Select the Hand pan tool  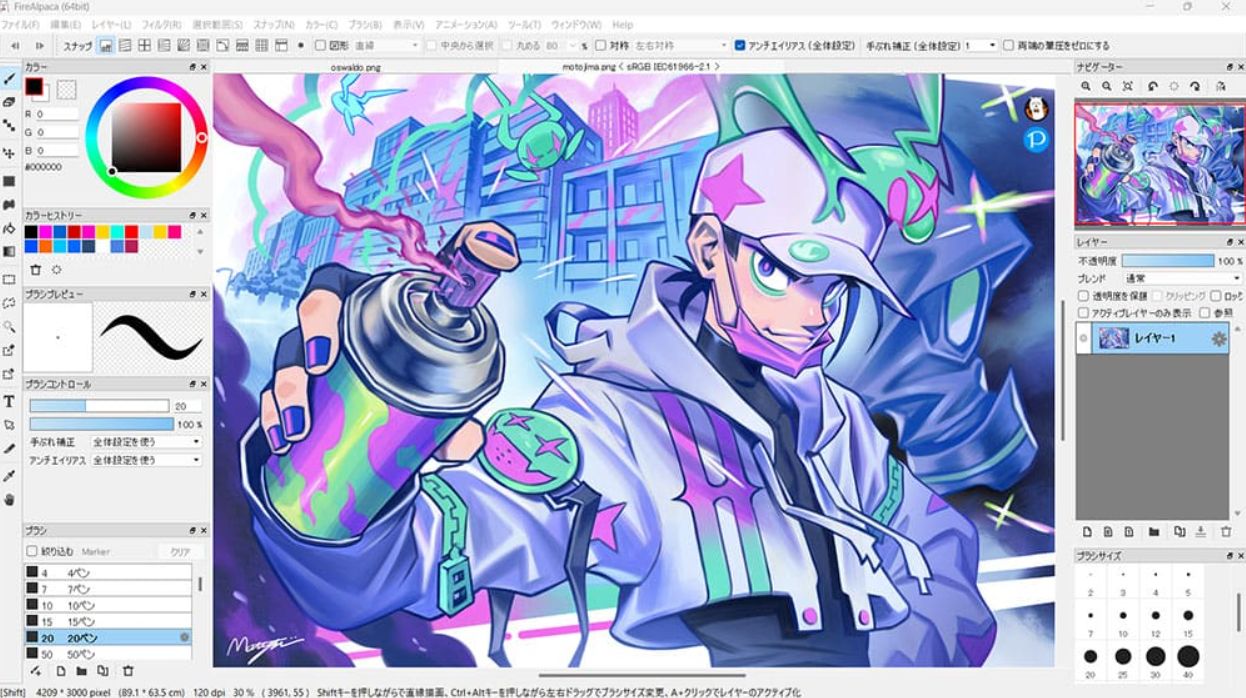click(x=10, y=499)
